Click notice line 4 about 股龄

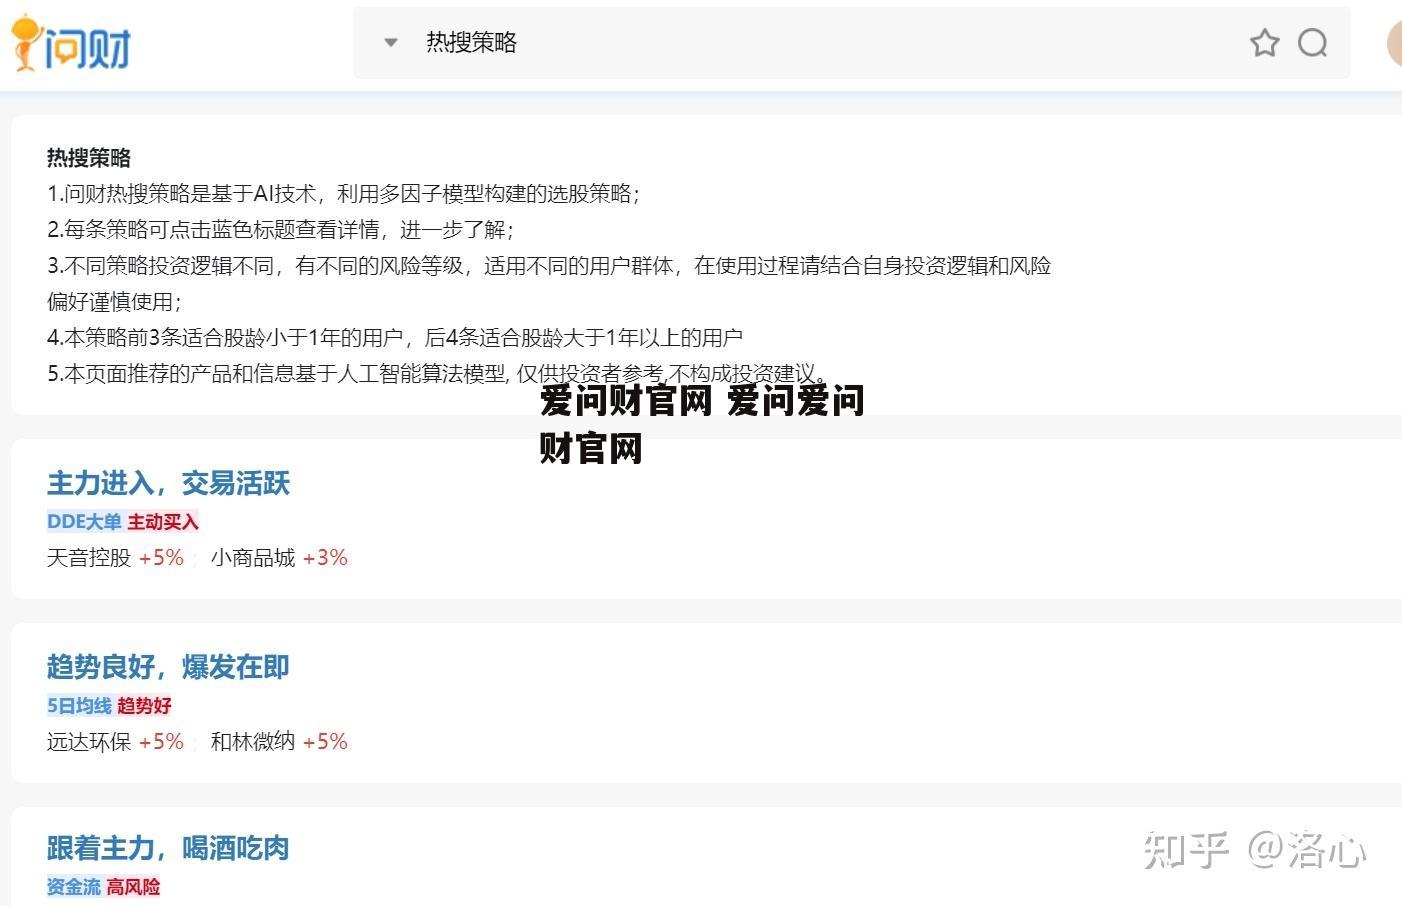tap(395, 338)
